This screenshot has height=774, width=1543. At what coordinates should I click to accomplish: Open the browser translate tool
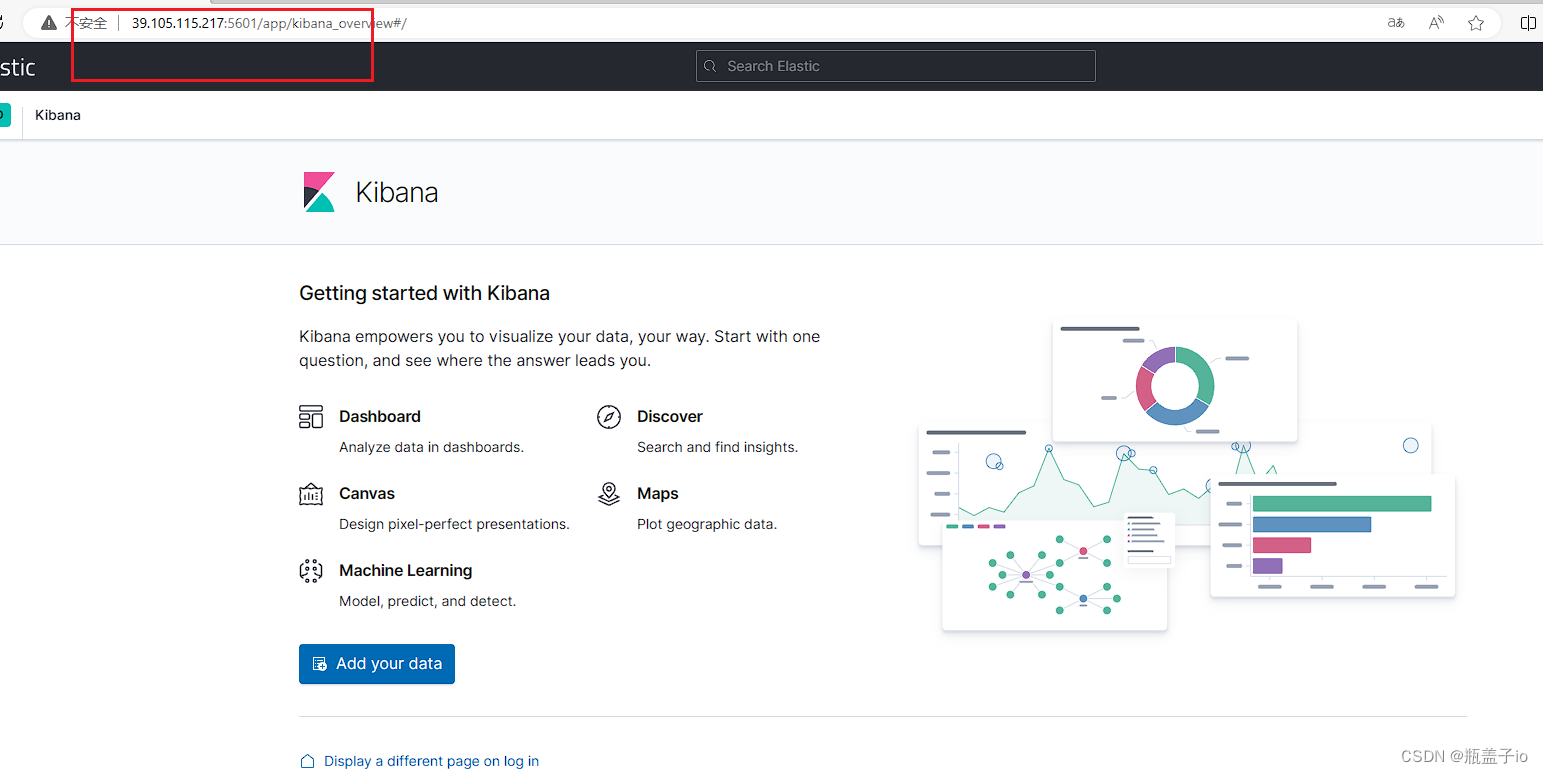[1395, 22]
